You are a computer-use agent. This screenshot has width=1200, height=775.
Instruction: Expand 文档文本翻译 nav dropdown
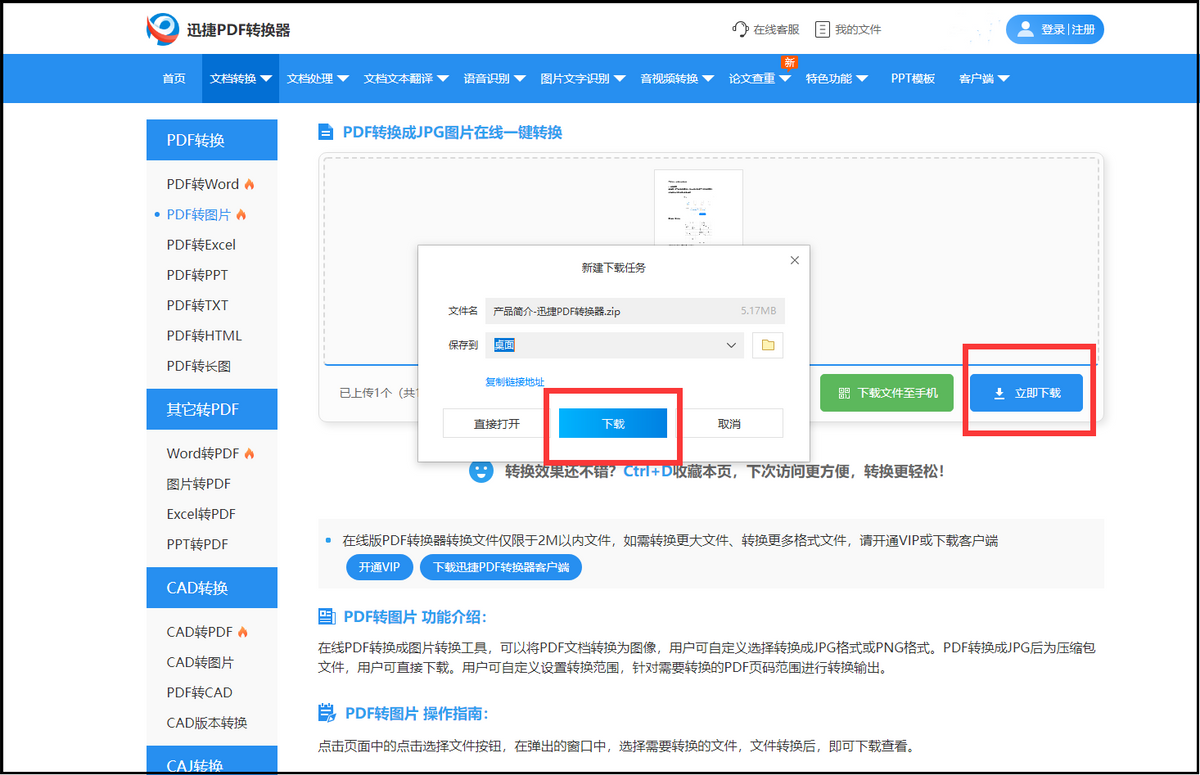click(406, 78)
